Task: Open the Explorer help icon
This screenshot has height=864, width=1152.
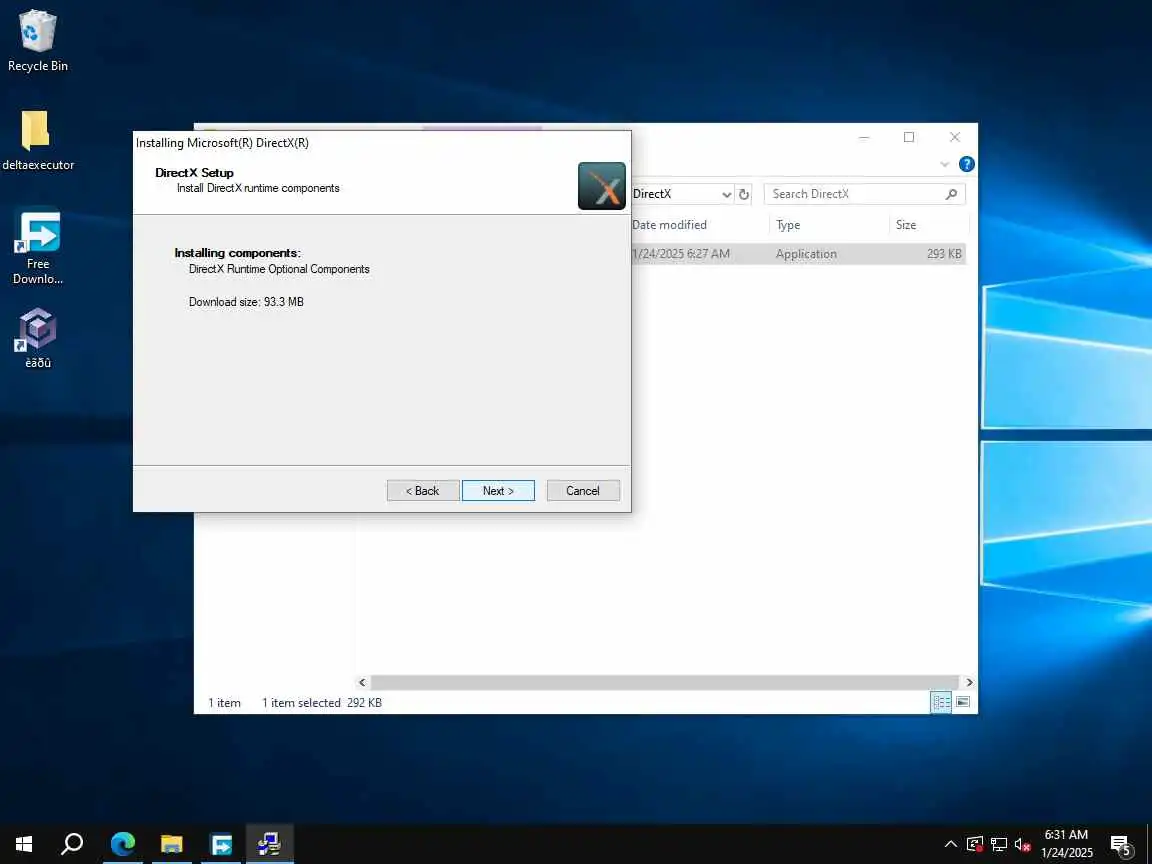Action: [967, 164]
